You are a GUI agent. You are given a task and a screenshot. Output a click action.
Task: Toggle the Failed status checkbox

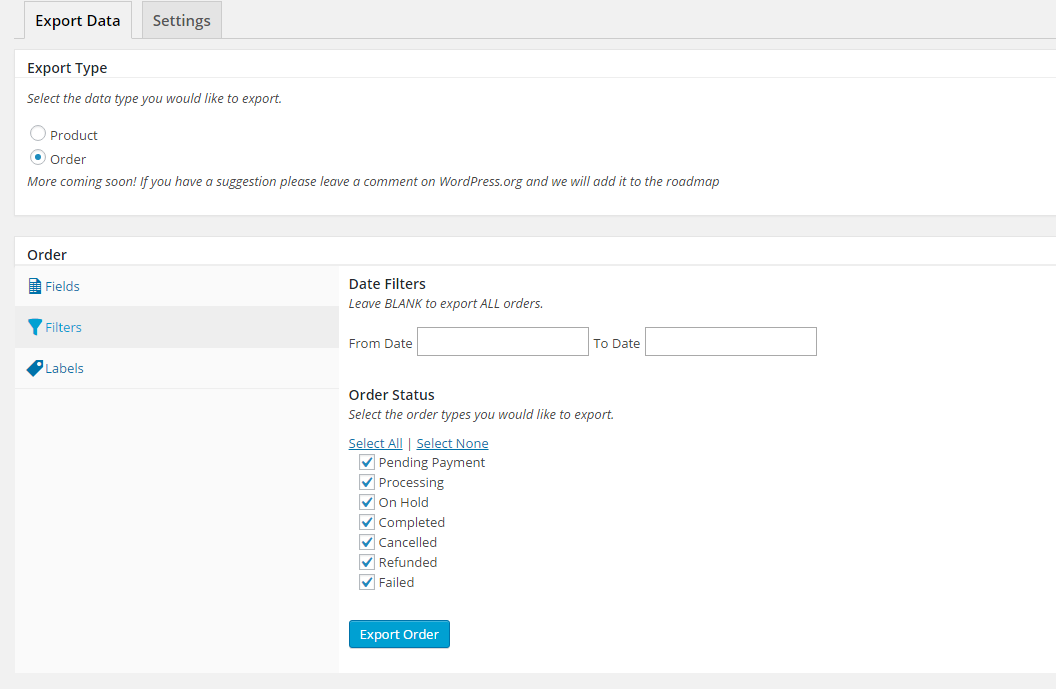[367, 582]
